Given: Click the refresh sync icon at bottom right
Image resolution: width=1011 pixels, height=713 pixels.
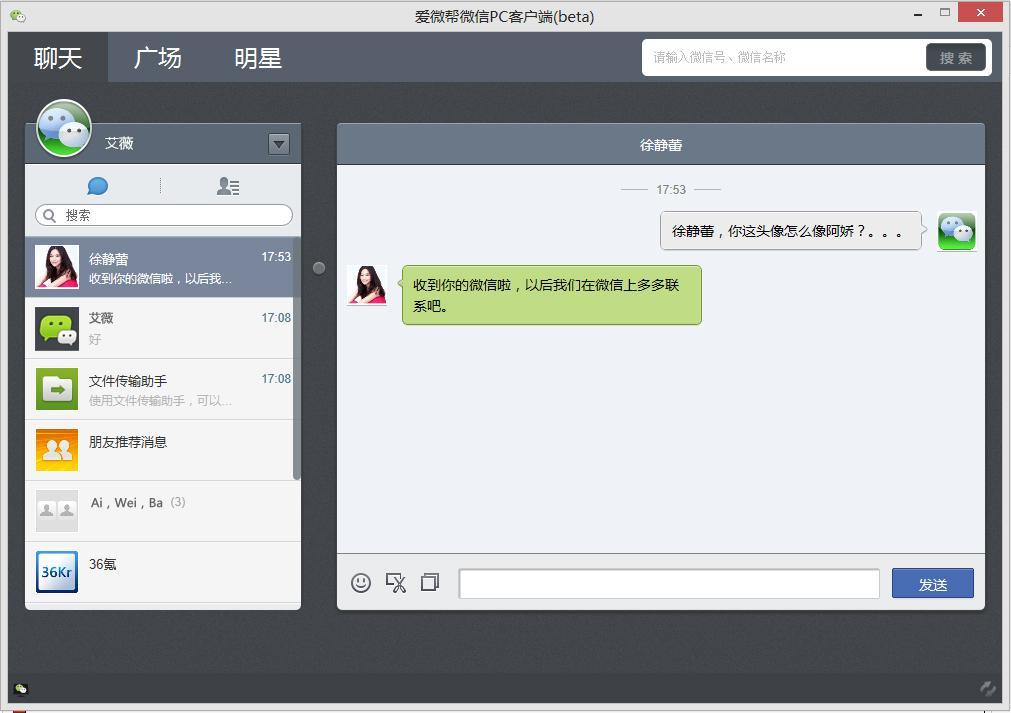Looking at the screenshot, I should 988,689.
